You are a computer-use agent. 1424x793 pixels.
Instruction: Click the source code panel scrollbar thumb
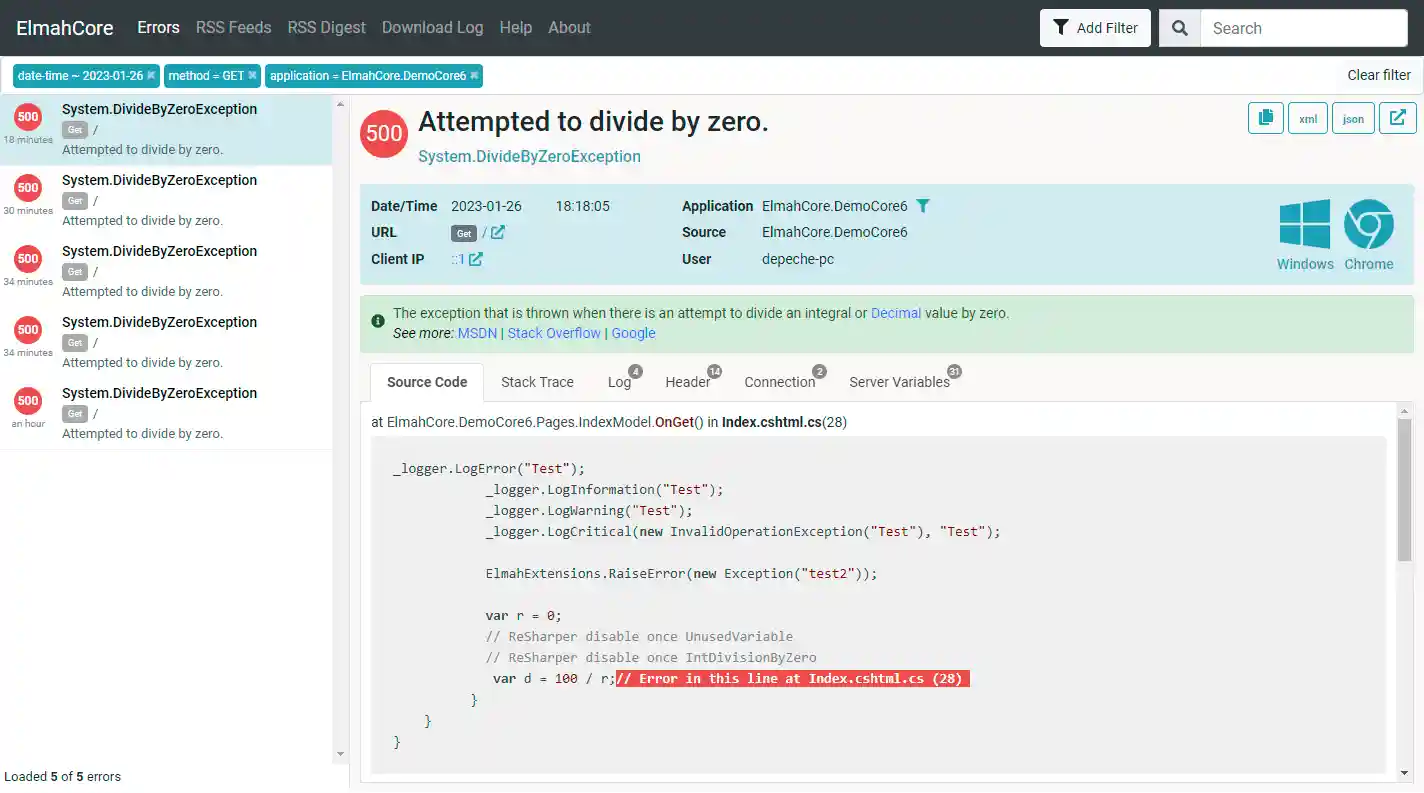[x=1405, y=490]
